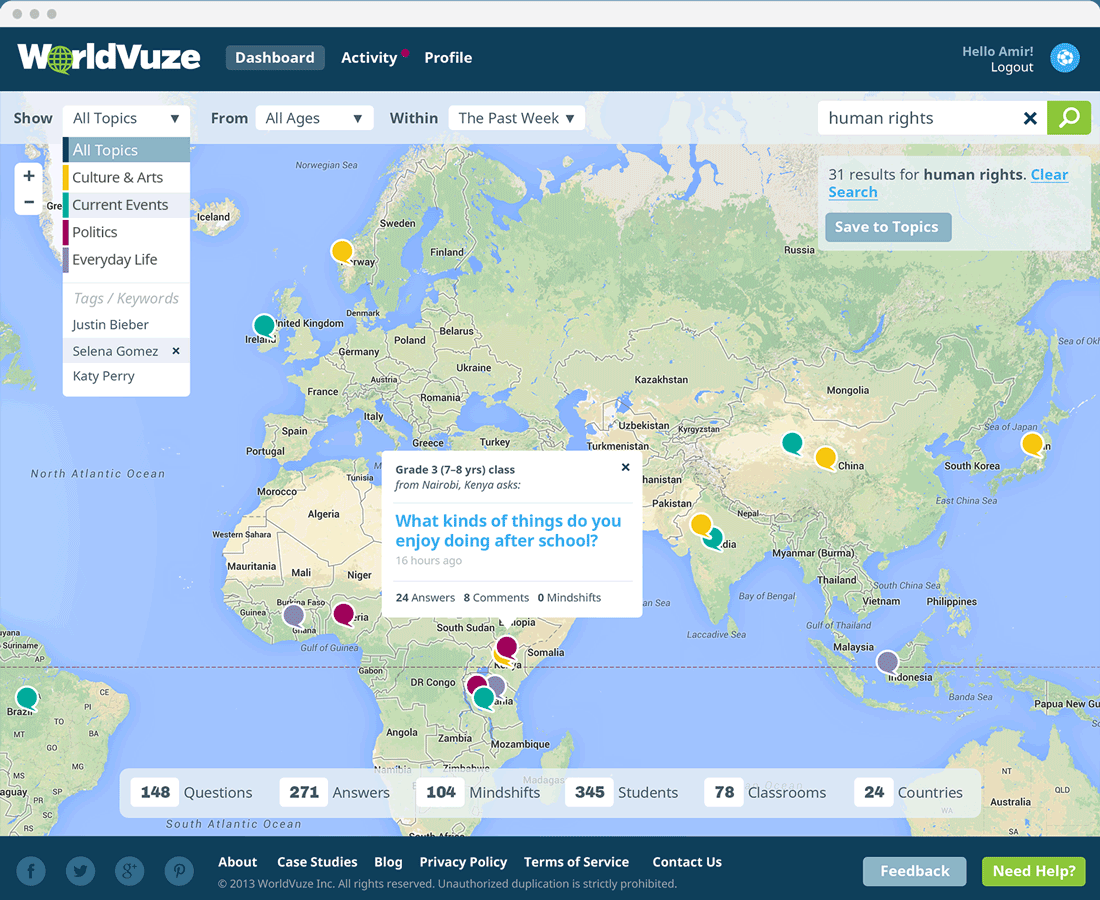Open The Past Week dropdown
1100x900 pixels.
tap(516, 118)
